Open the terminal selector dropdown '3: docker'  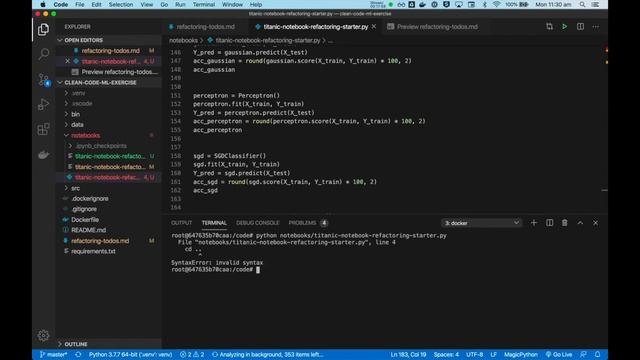[481, 223]
